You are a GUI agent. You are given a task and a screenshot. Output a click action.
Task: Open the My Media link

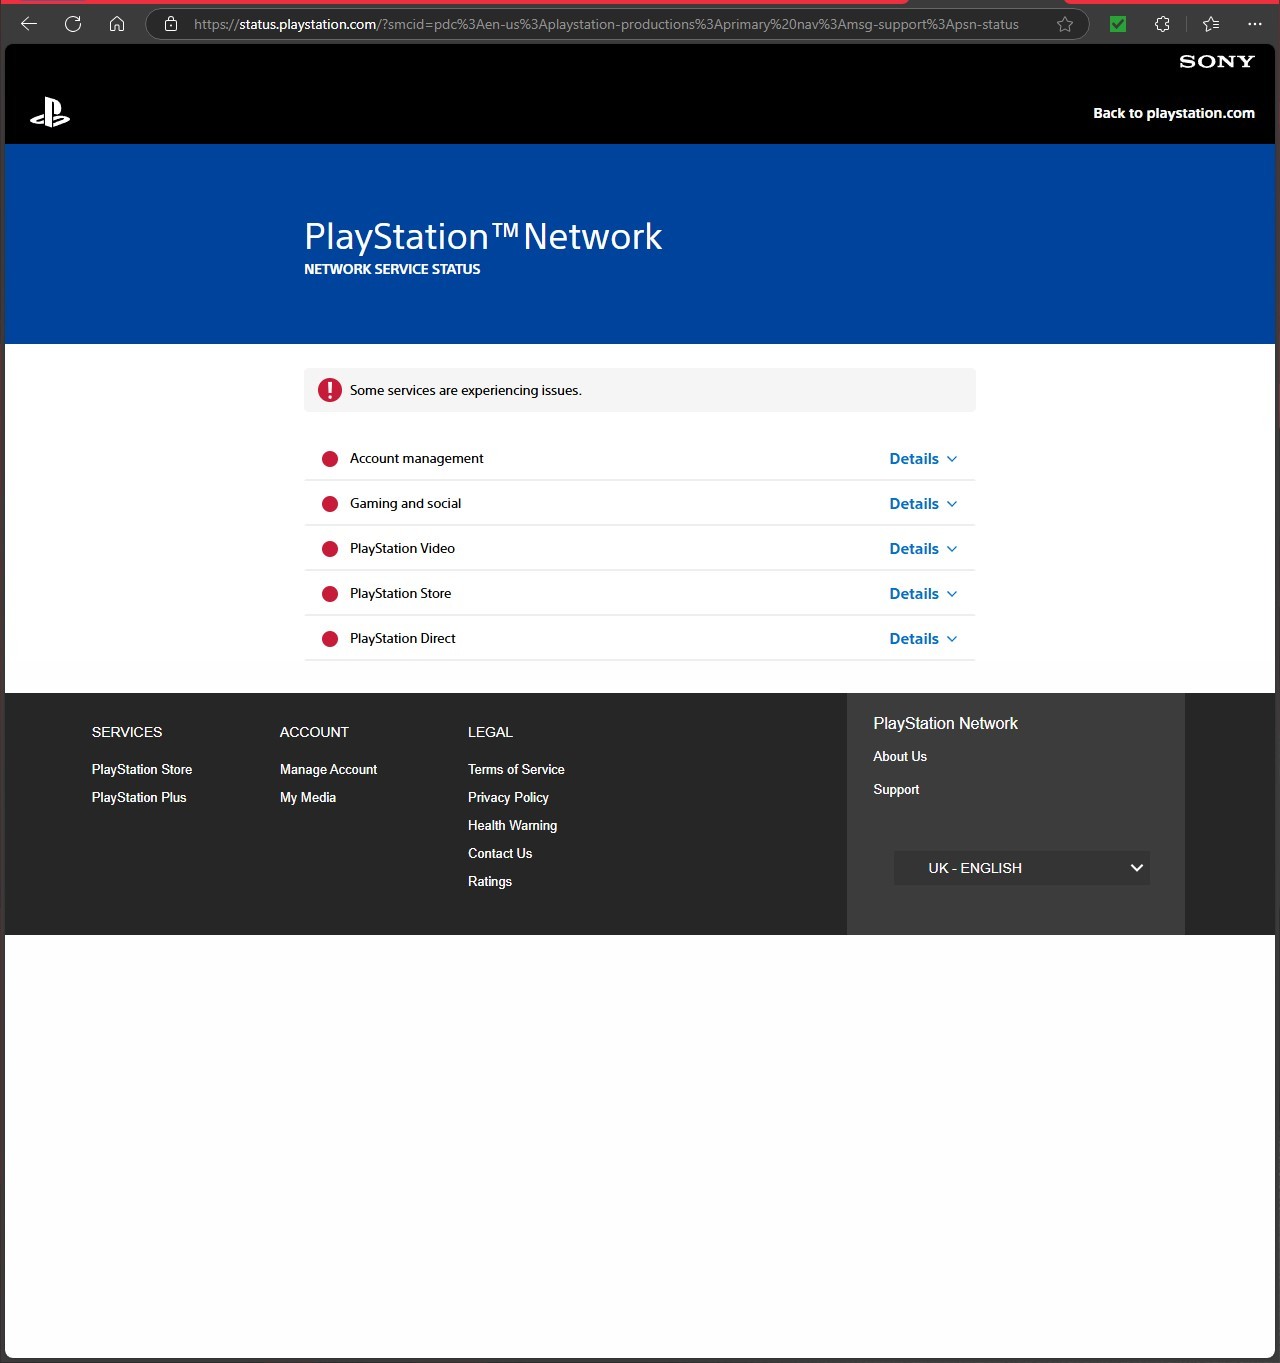308,797
